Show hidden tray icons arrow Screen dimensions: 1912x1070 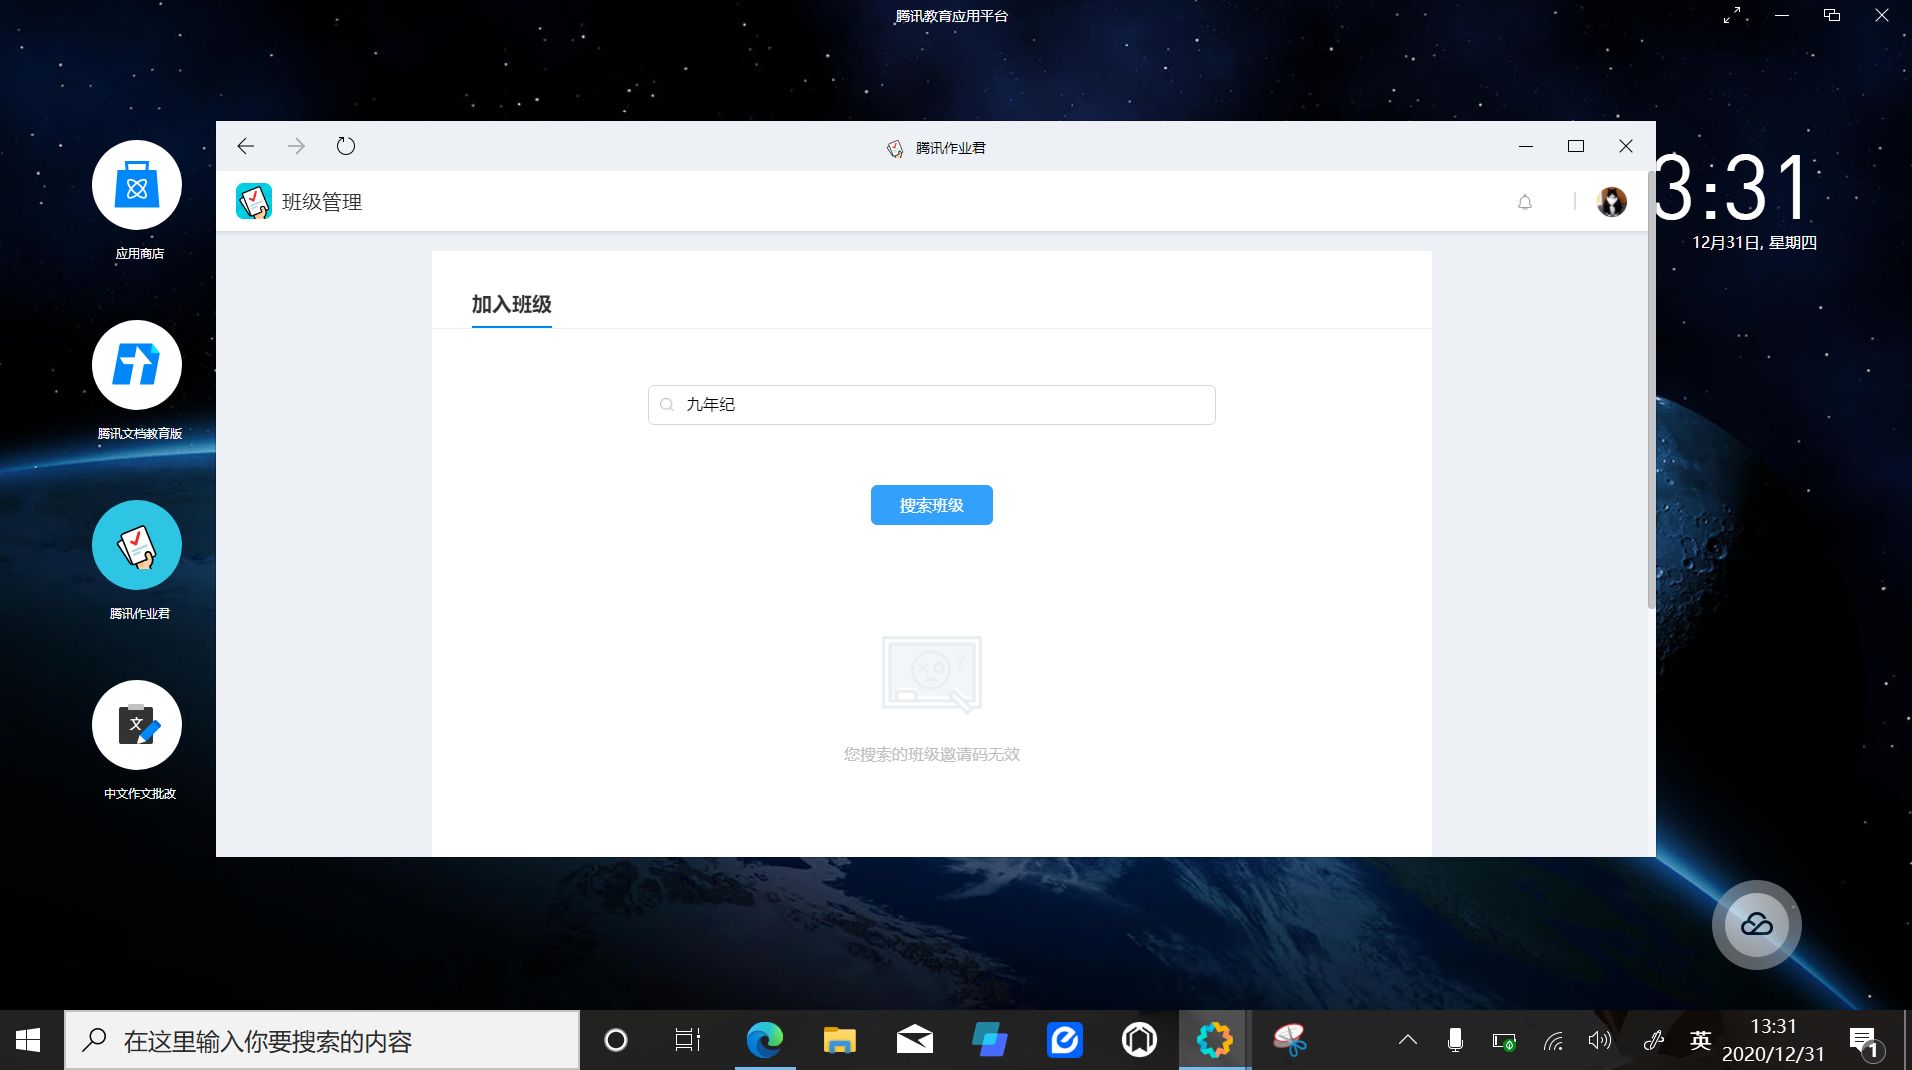[1408, 1040]
